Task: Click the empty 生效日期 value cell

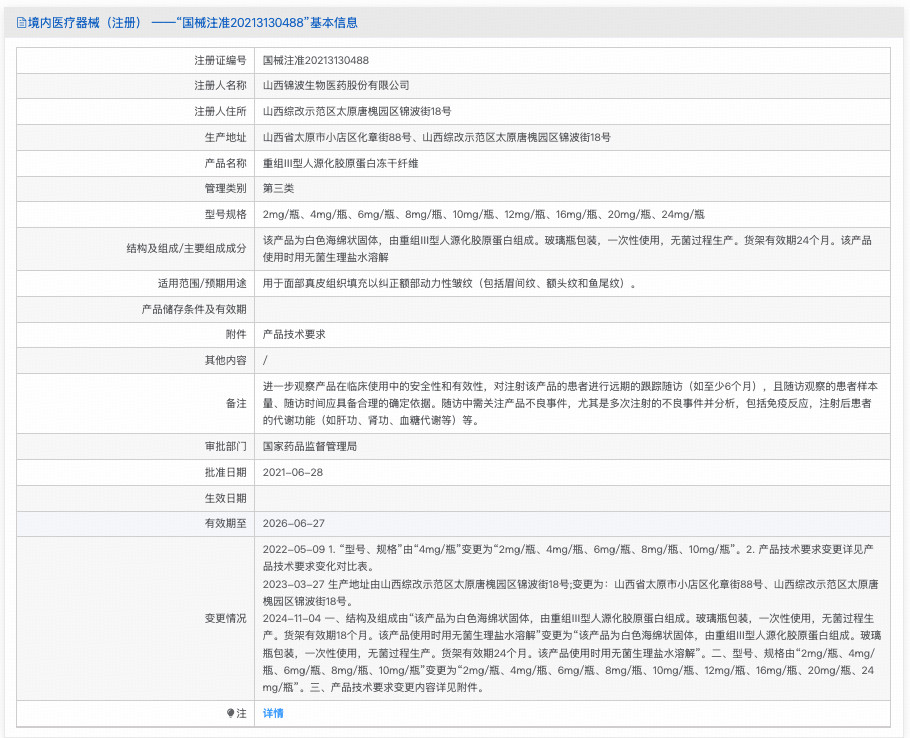Action: click(570, 498)
